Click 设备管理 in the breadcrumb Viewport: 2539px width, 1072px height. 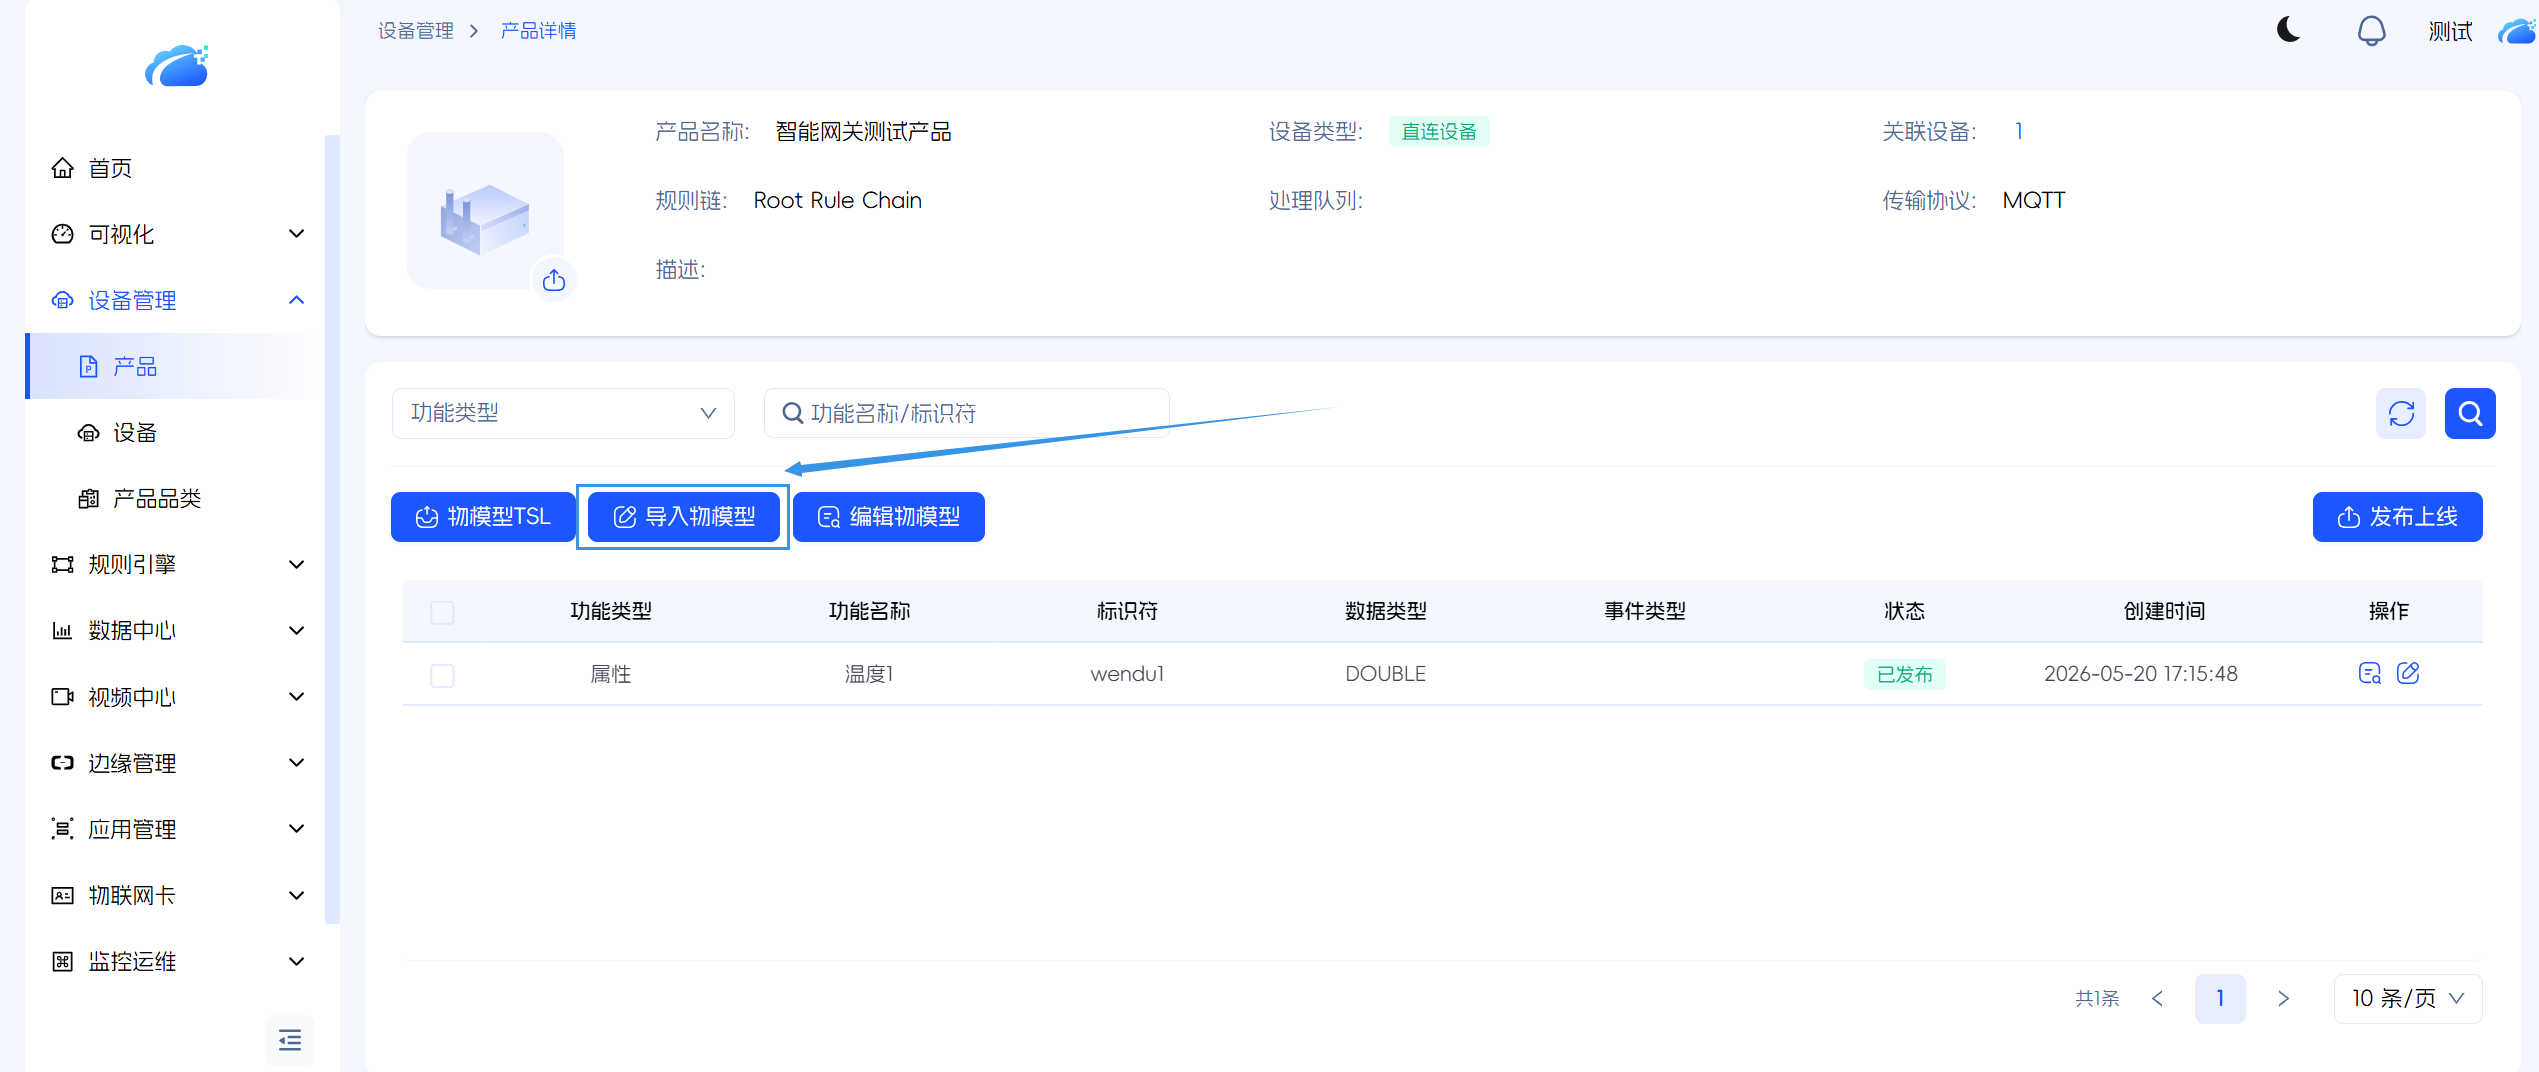[x=415, y=31]
